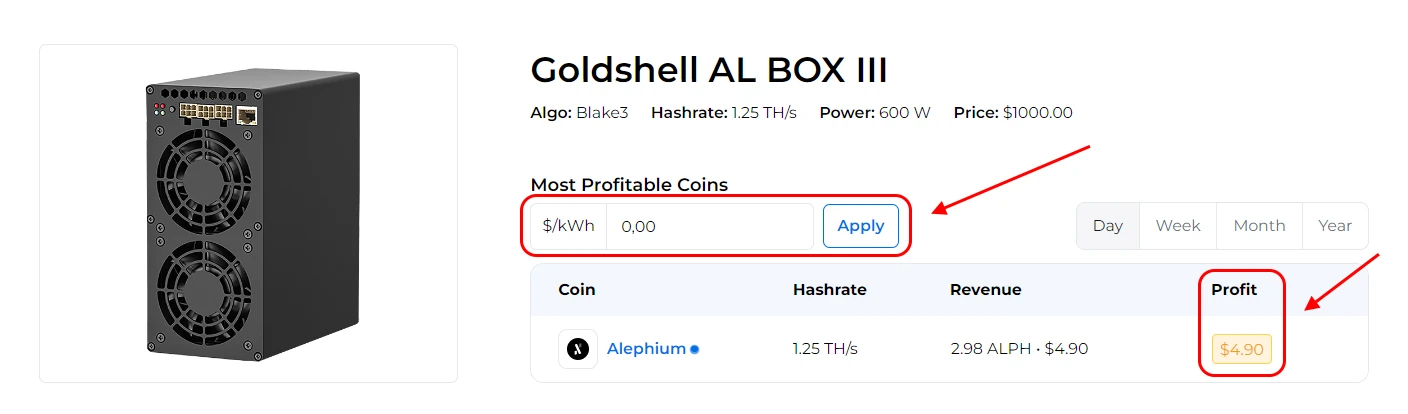Image resolution: width=1408 pixels, height=414 pixels.
Task: Open the Alephium coin link
Action: 646,349
